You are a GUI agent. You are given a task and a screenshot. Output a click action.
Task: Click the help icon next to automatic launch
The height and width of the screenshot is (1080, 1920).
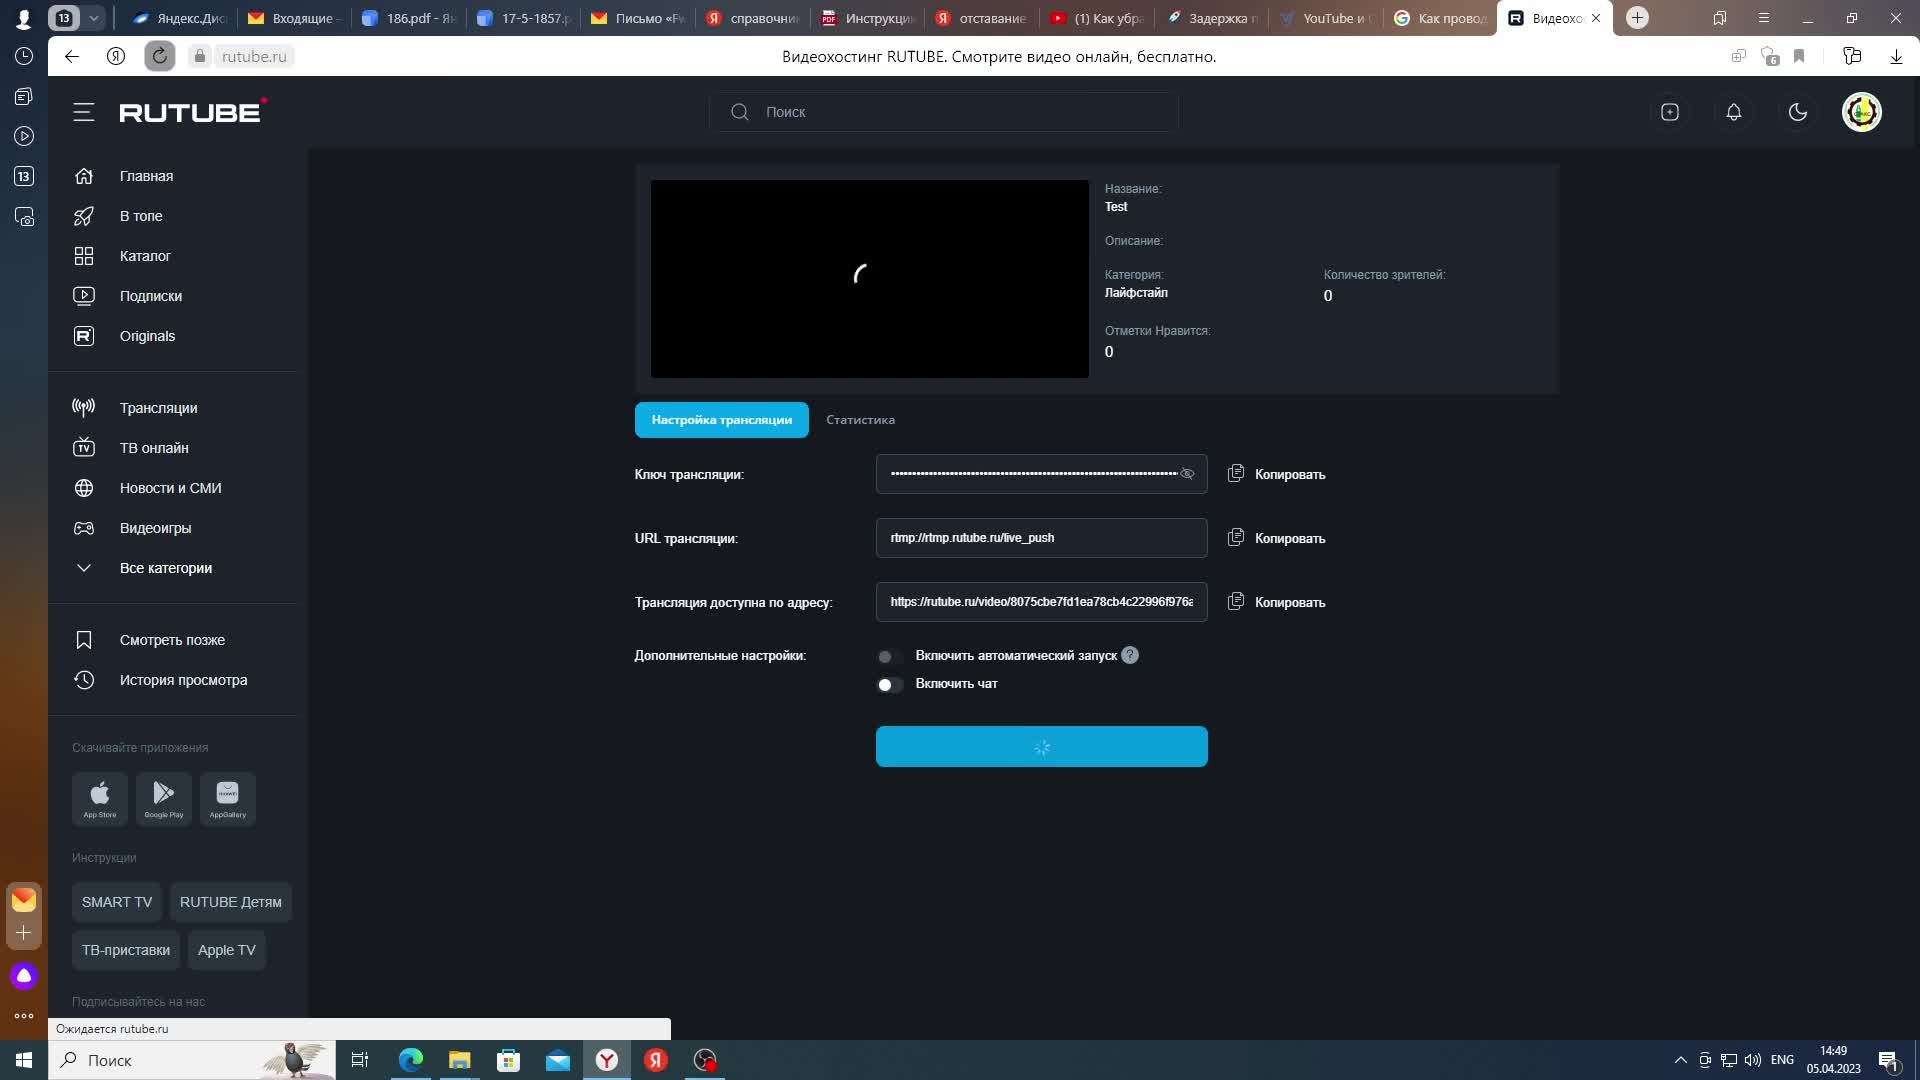(x=1130, y=655)
